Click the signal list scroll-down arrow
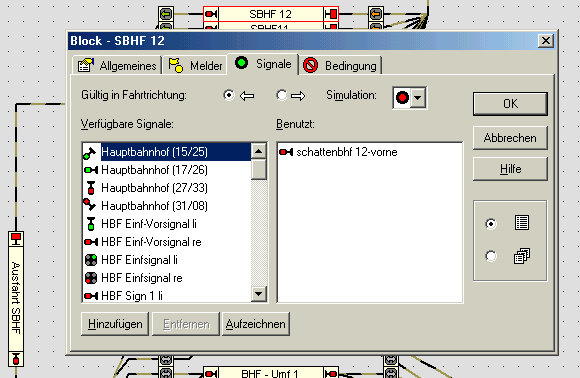Viewport: 580px width, 378px height. (x=258, y=294)
